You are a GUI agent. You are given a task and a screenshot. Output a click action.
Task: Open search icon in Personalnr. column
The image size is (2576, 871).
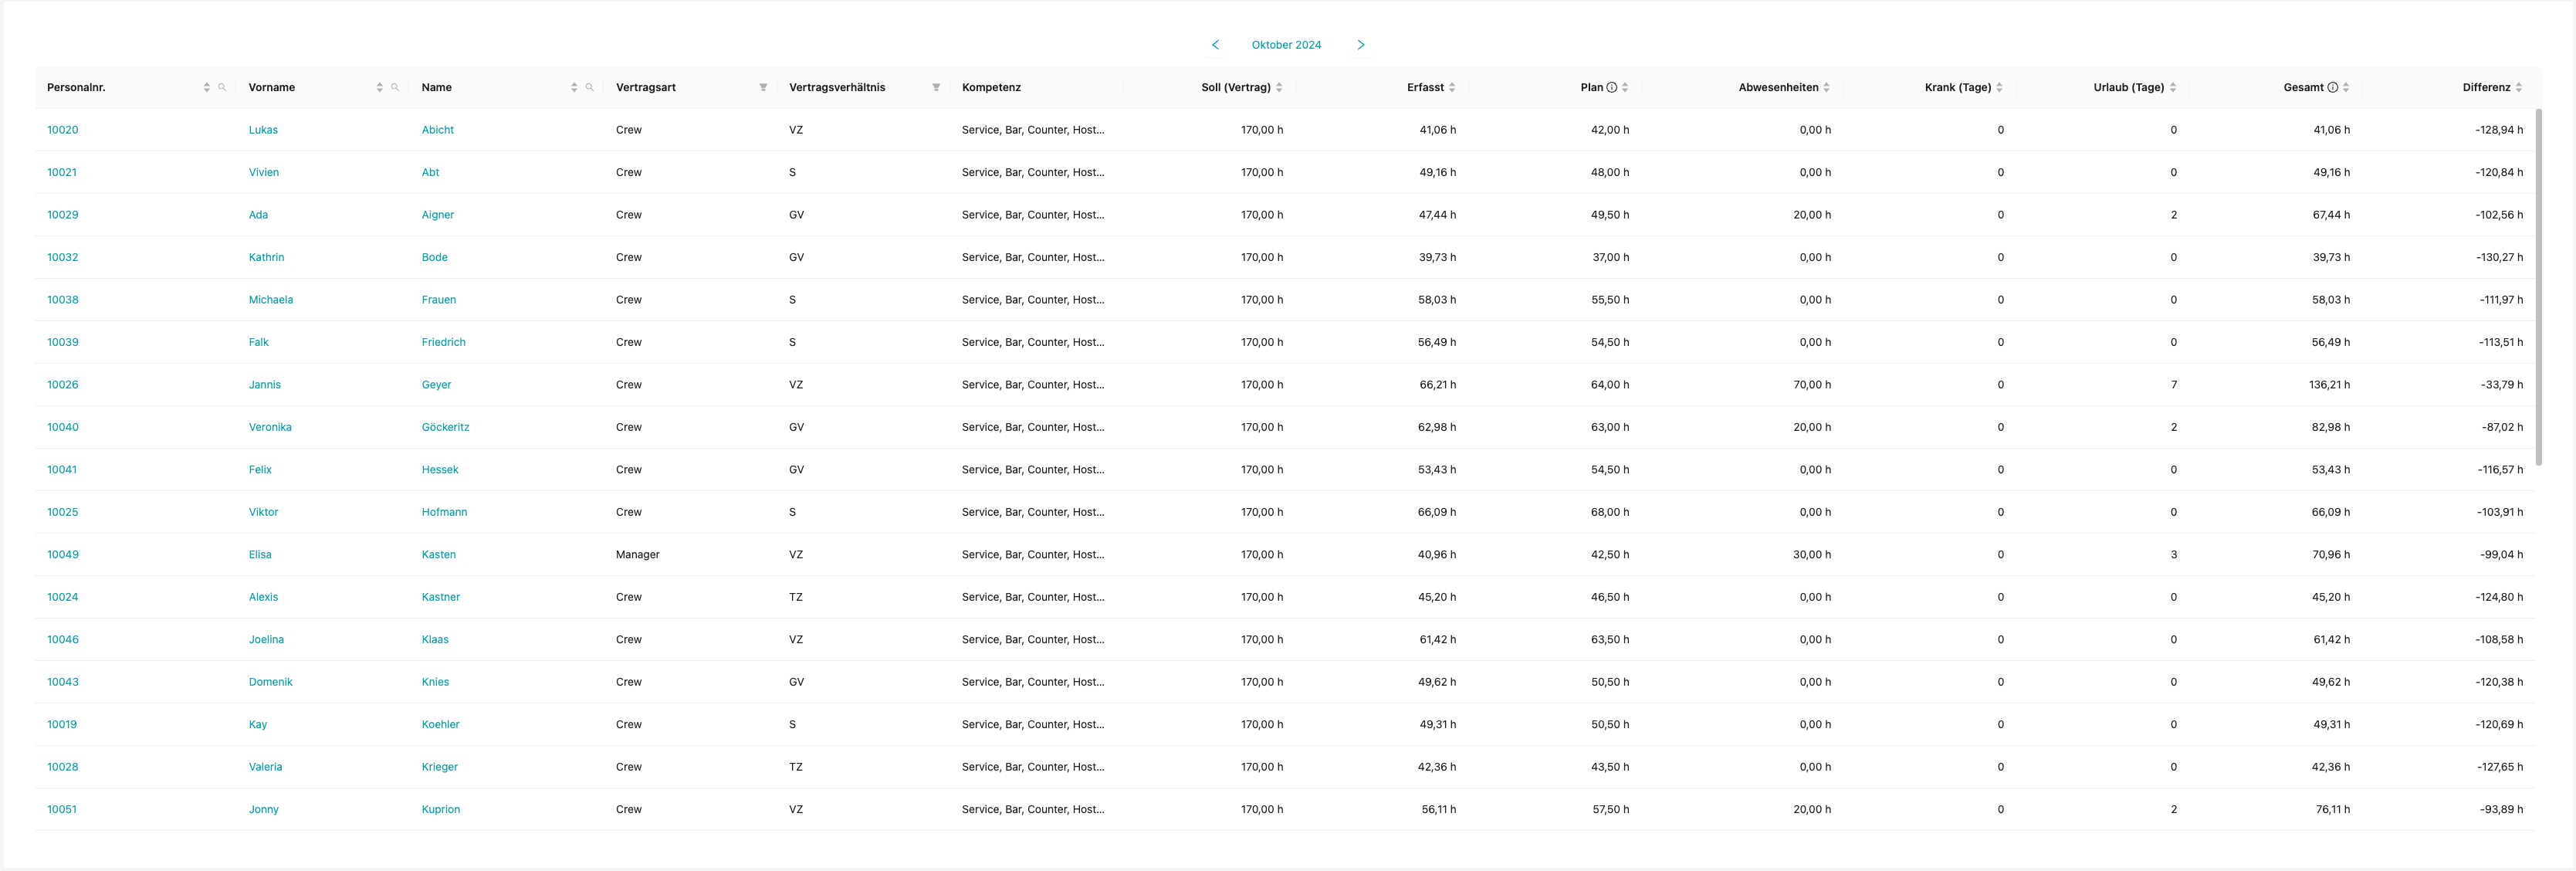point(222,88)
